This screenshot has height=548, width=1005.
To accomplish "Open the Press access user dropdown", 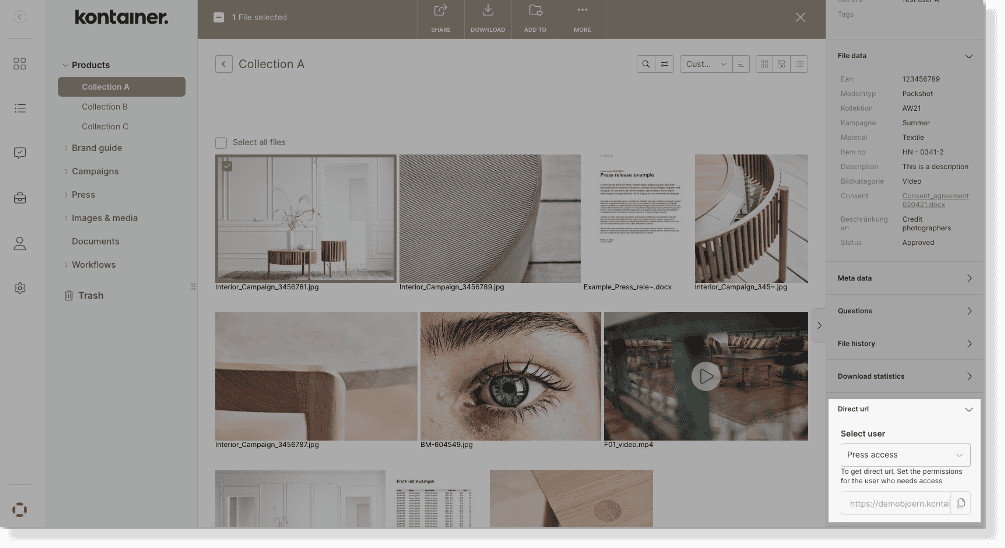I will tap(905, 455).
